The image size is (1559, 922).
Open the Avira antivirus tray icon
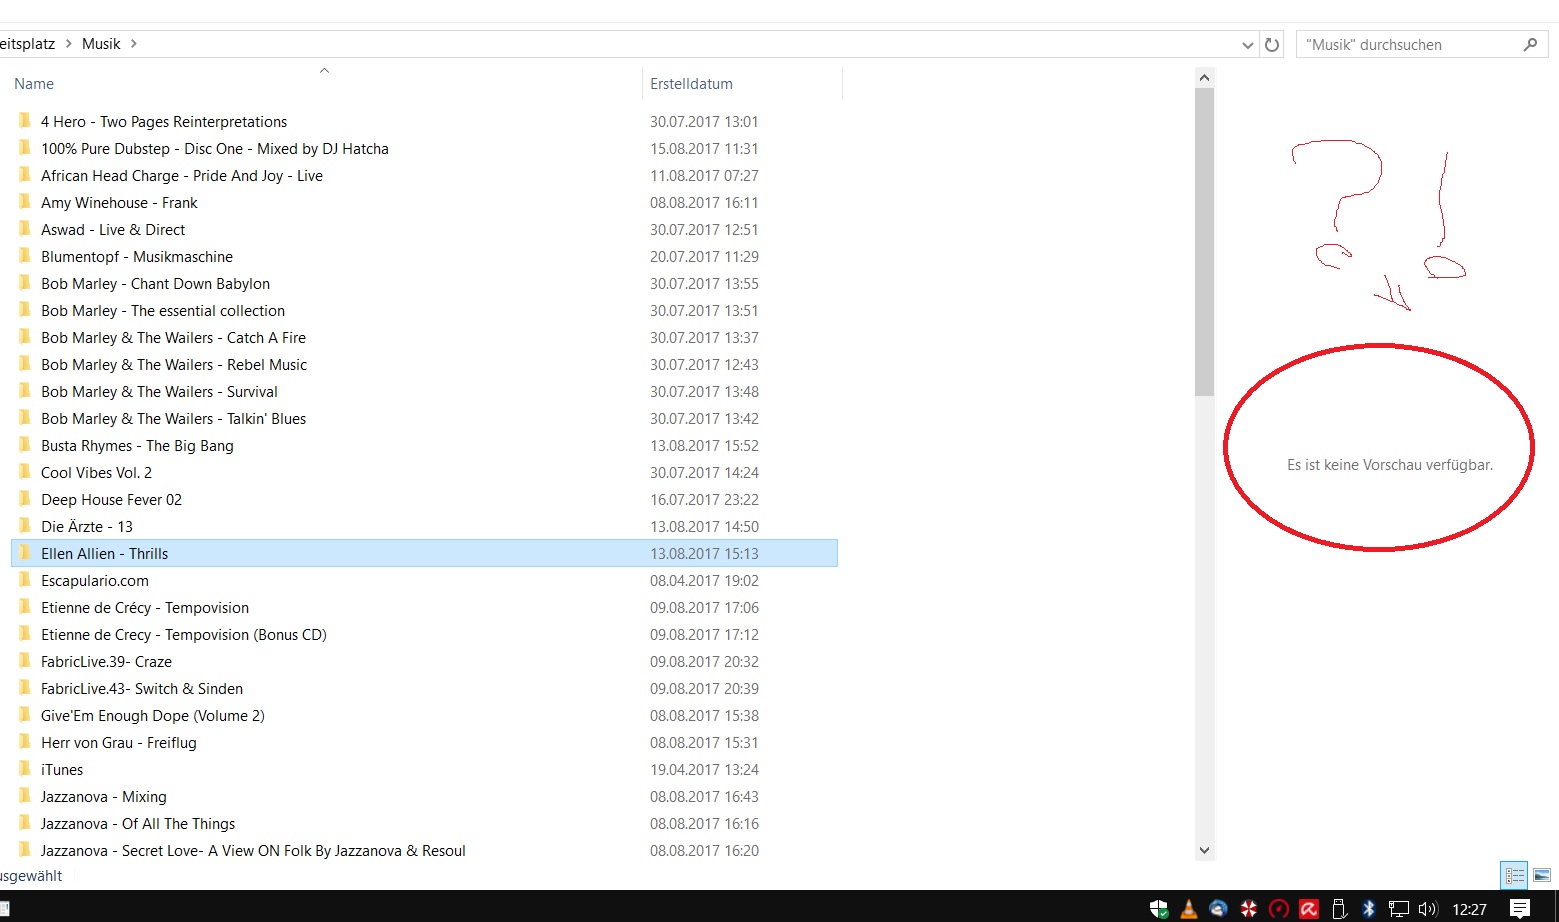tap(1308, 909)
